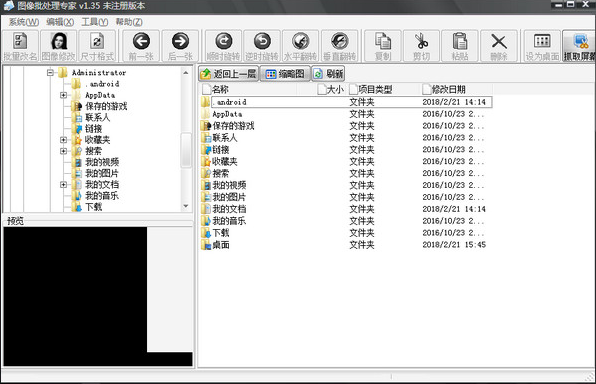
Task: Select .android folder in tree
Action: pos(102,84)
